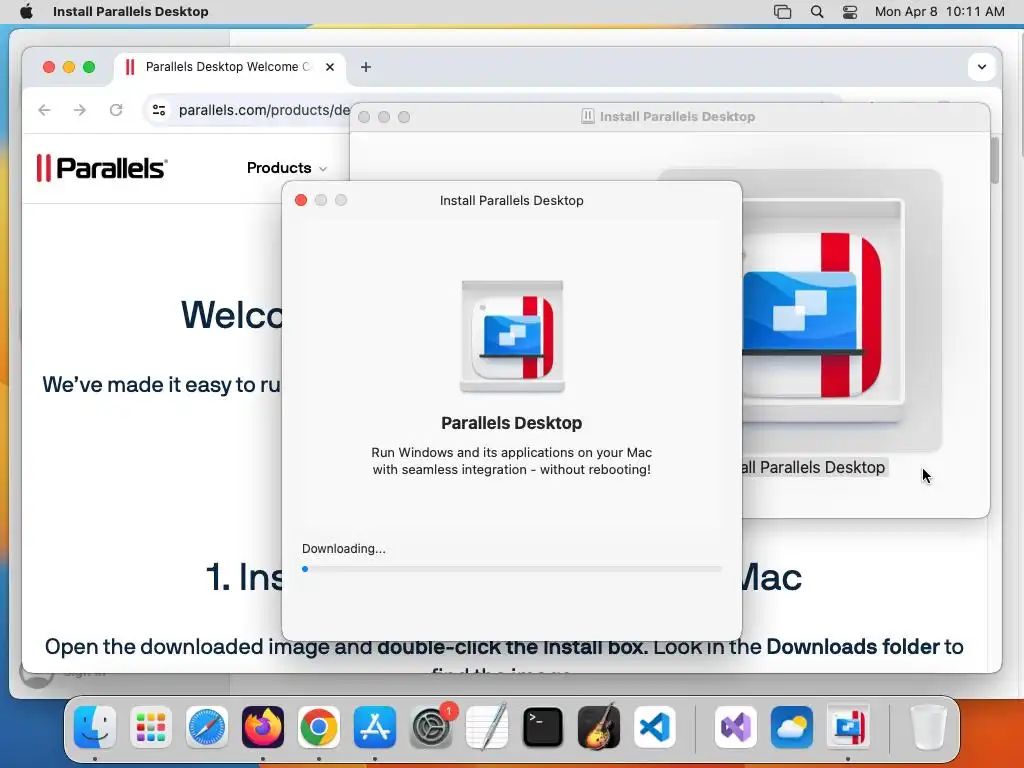
Task: Open the App Store from the Dock
Action: (375, 727)
